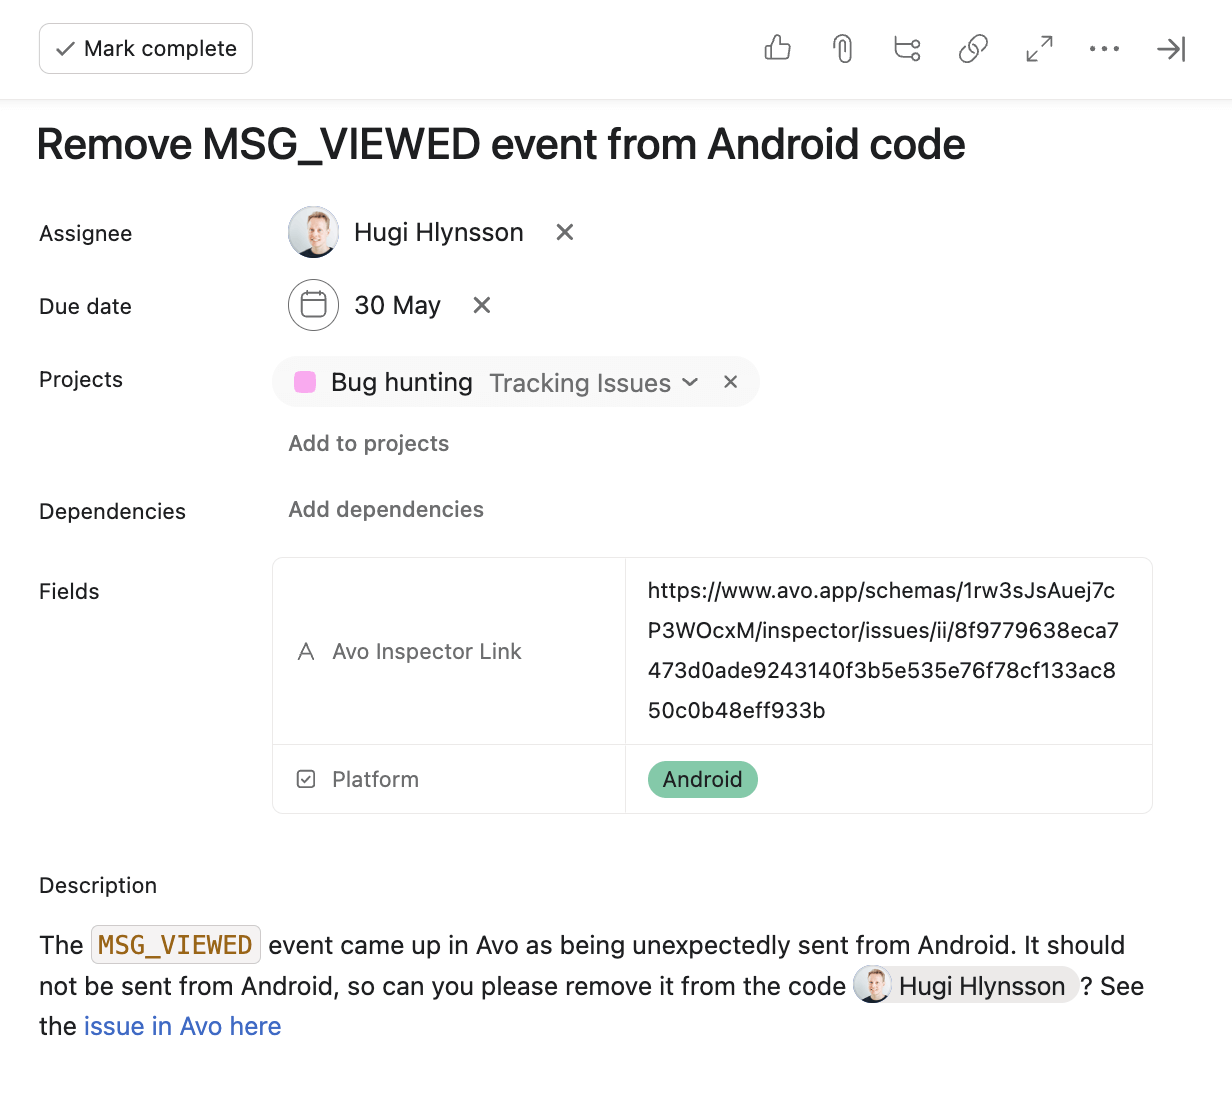The width and height of the screenshot is (1232, 1106).
Task: Follow the issue in Avo here link
Action: tap(182, 1026)
